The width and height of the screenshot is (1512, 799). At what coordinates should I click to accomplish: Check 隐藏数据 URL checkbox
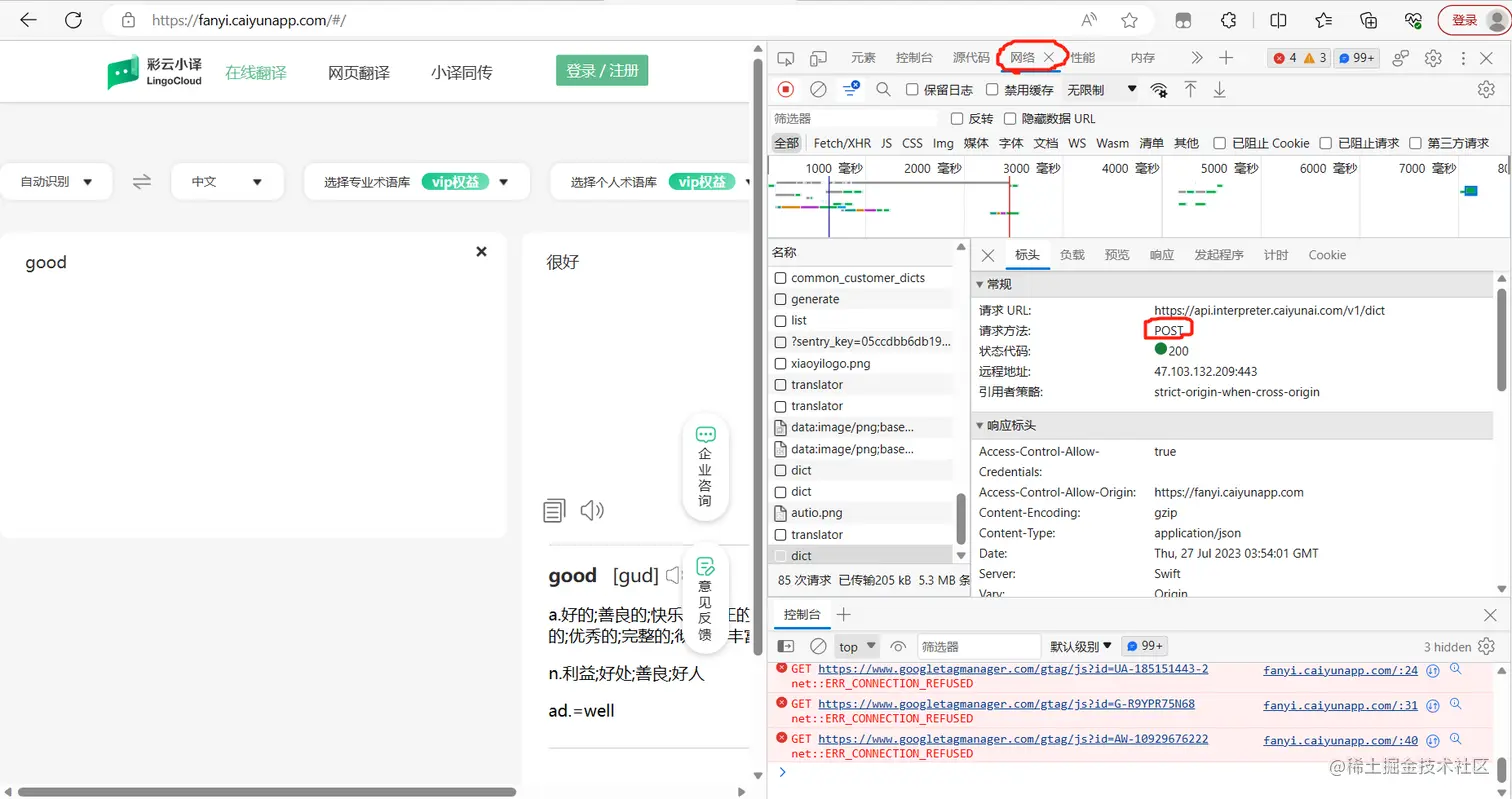1011,118
